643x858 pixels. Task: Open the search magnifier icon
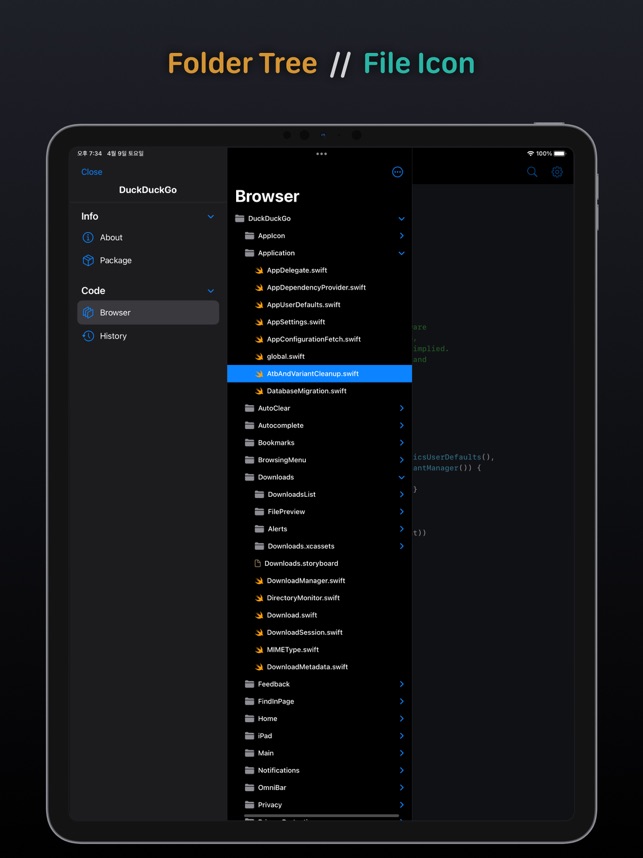[x=532, y=172]
